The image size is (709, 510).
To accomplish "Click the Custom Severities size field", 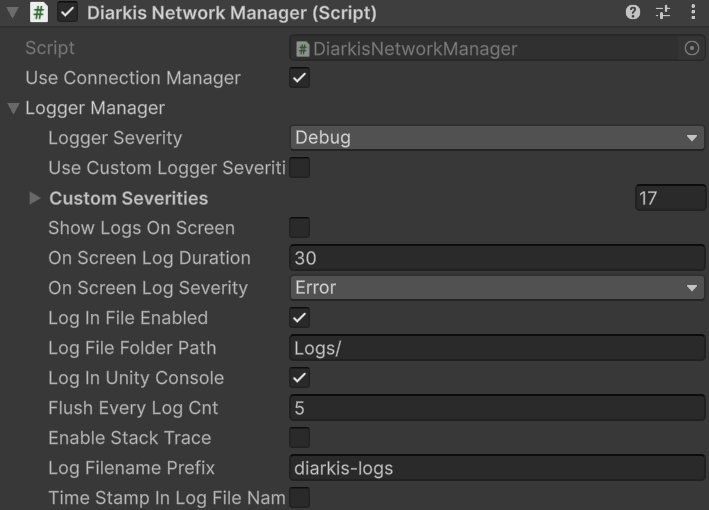I will point(670,198).
